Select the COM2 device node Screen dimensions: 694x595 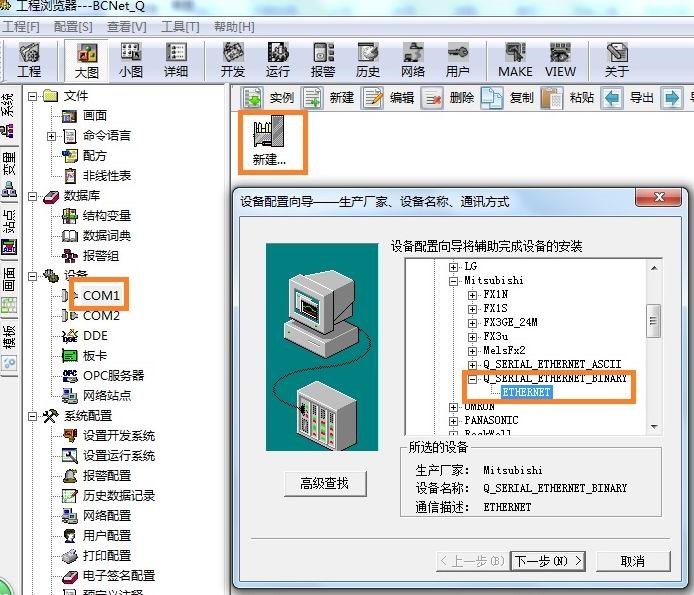pyautogui.click(x=101, y=315)
